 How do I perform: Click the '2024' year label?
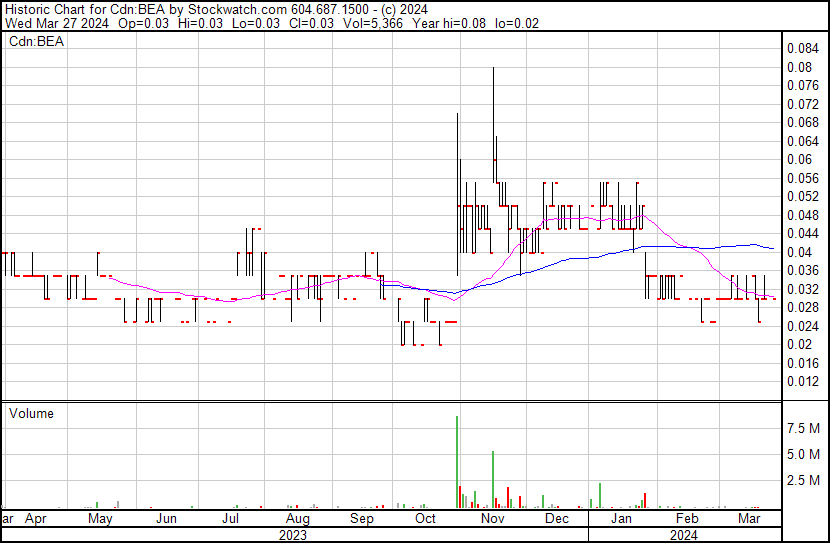click(x=684, y=536)
